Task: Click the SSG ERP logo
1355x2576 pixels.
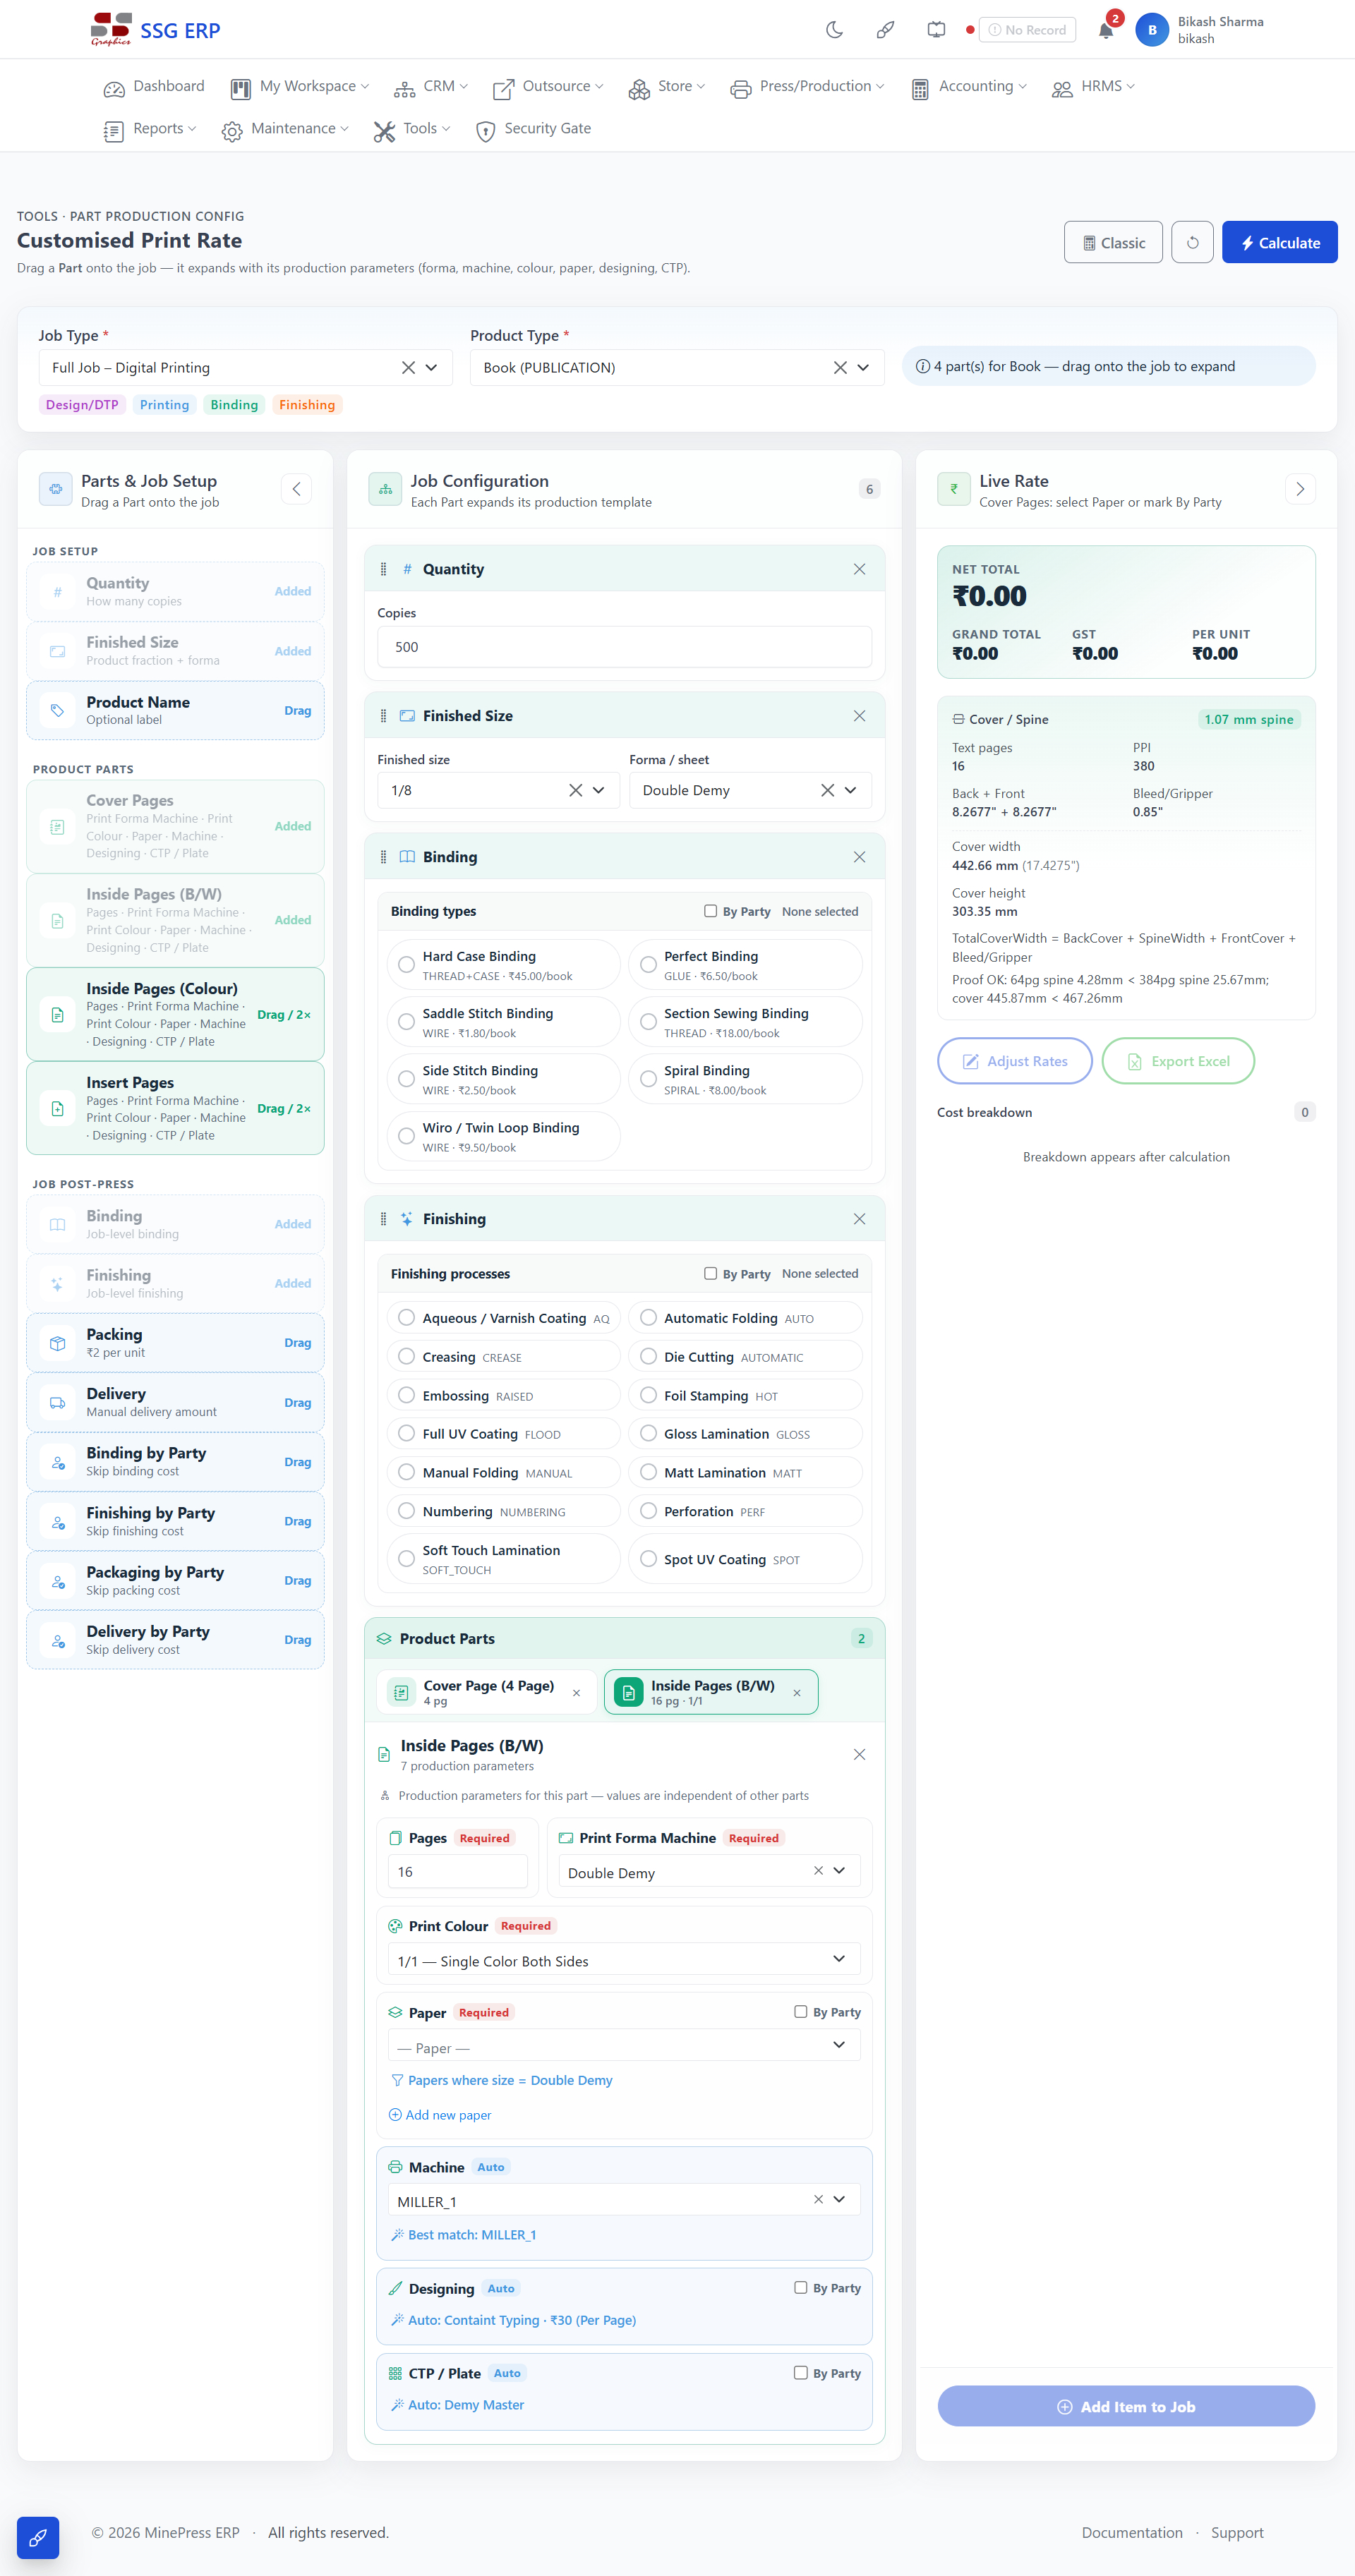Action: click(x=156, y=30)
